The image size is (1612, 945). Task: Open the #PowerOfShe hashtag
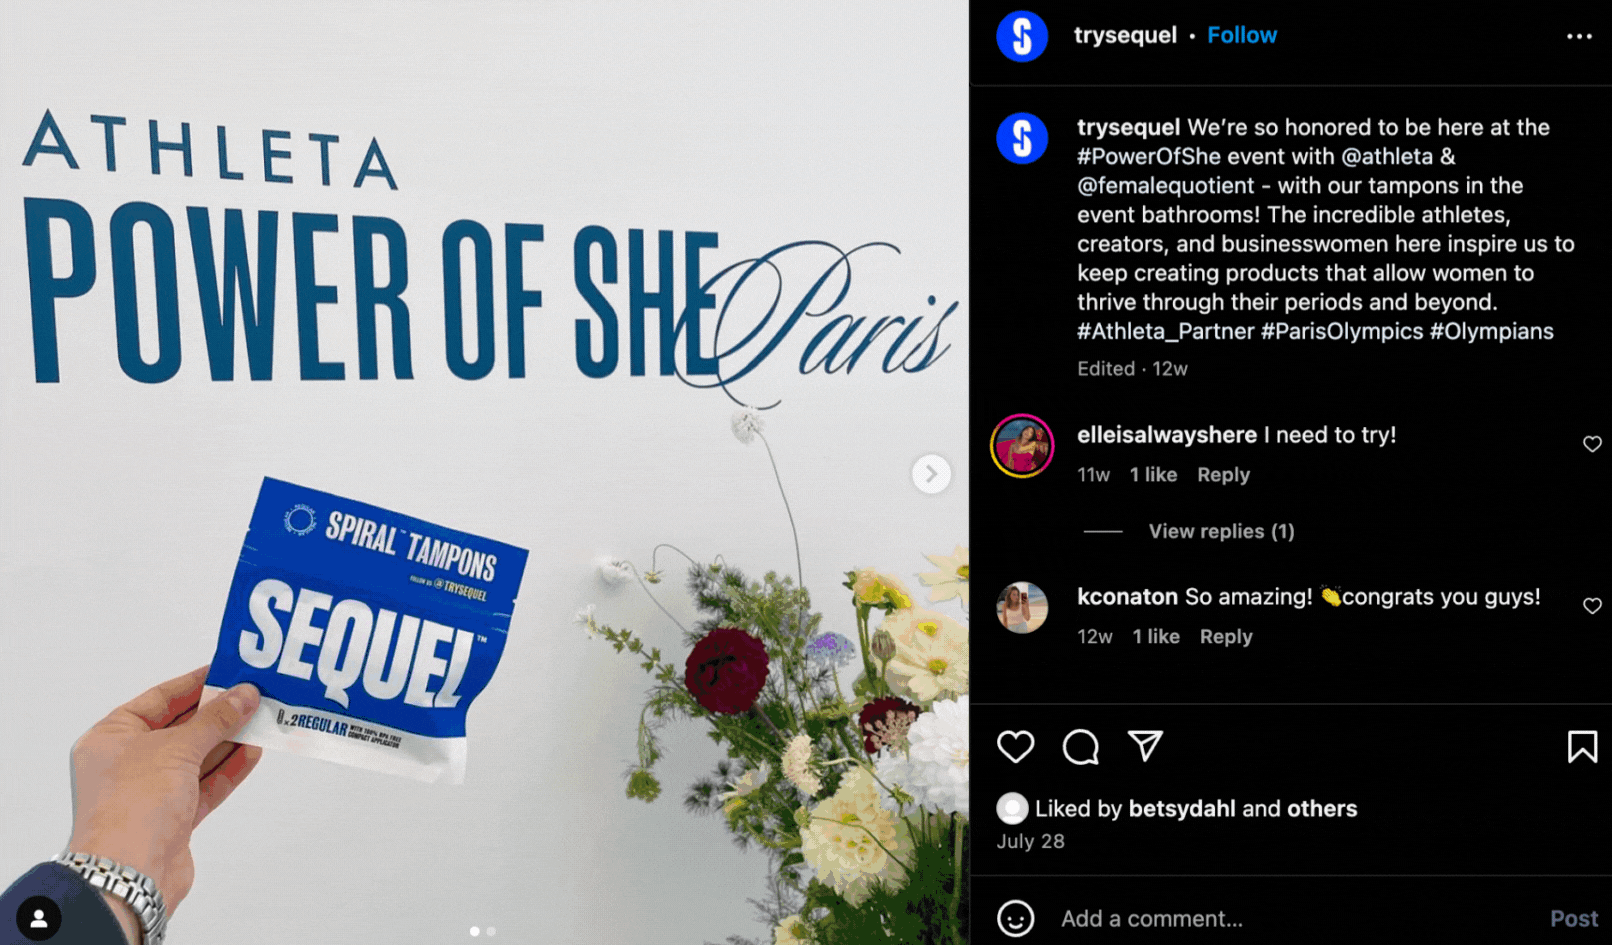pos(1149,156)
